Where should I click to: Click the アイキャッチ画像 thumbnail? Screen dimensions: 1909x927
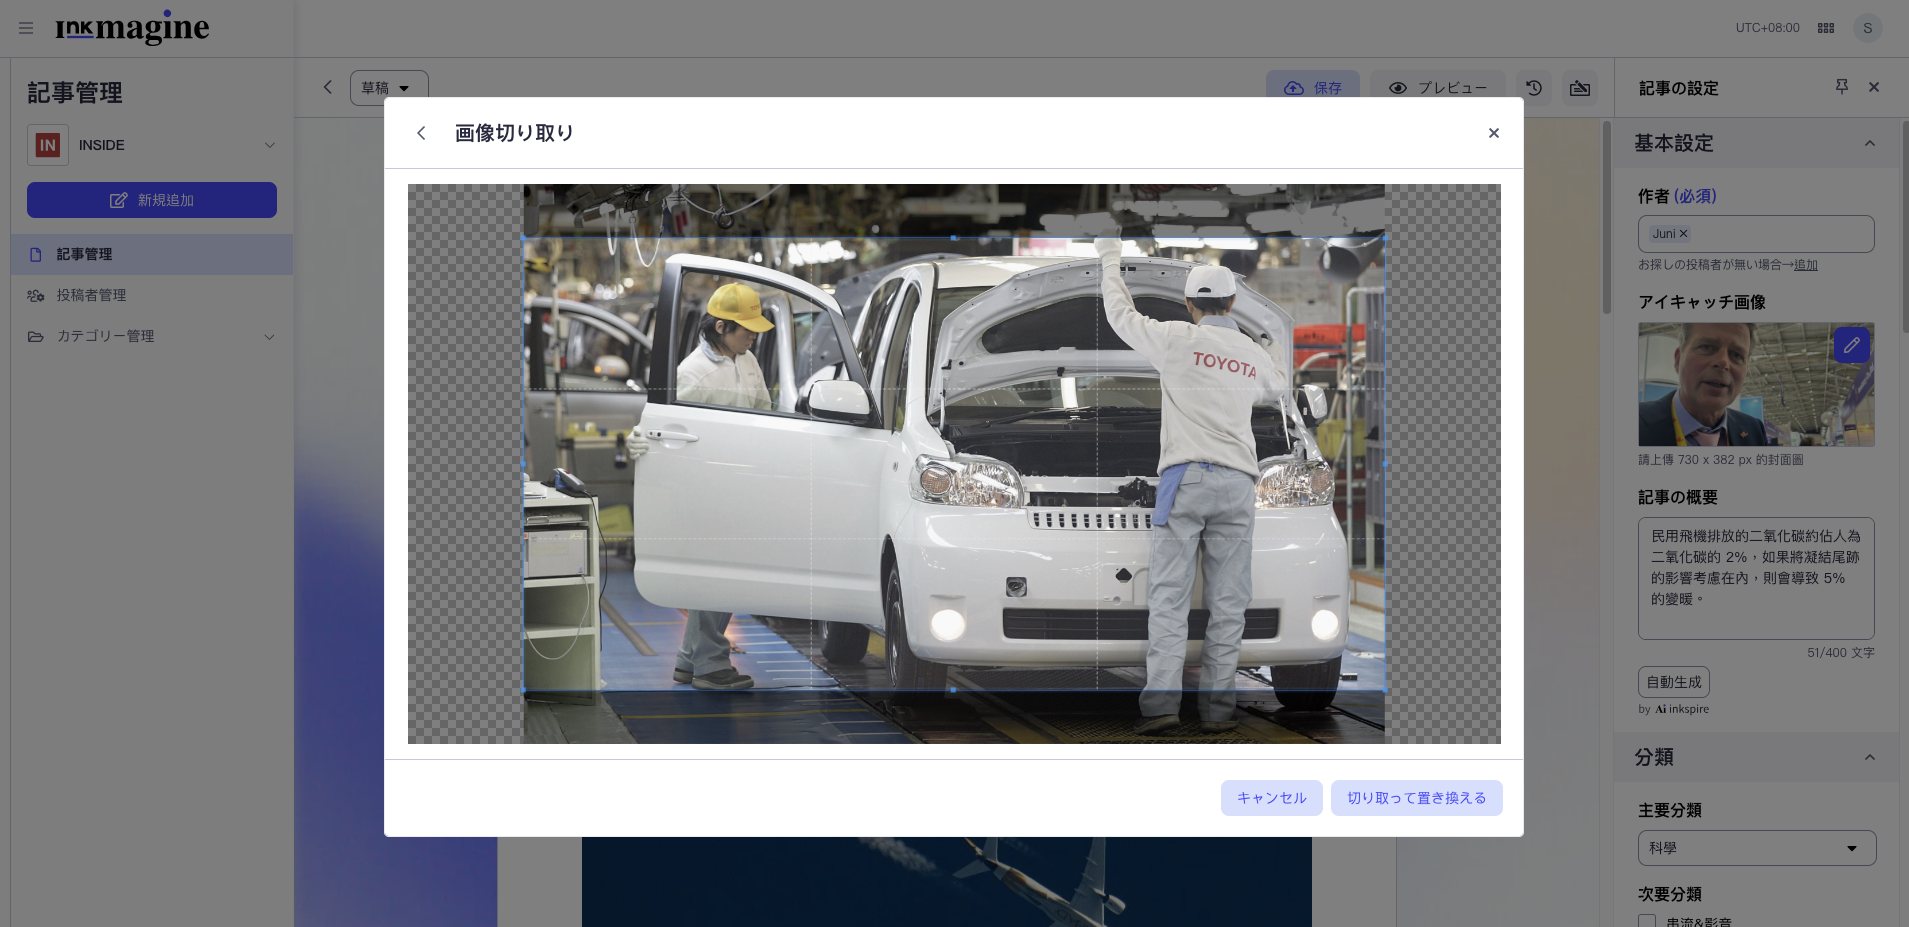pos(1756,385)
